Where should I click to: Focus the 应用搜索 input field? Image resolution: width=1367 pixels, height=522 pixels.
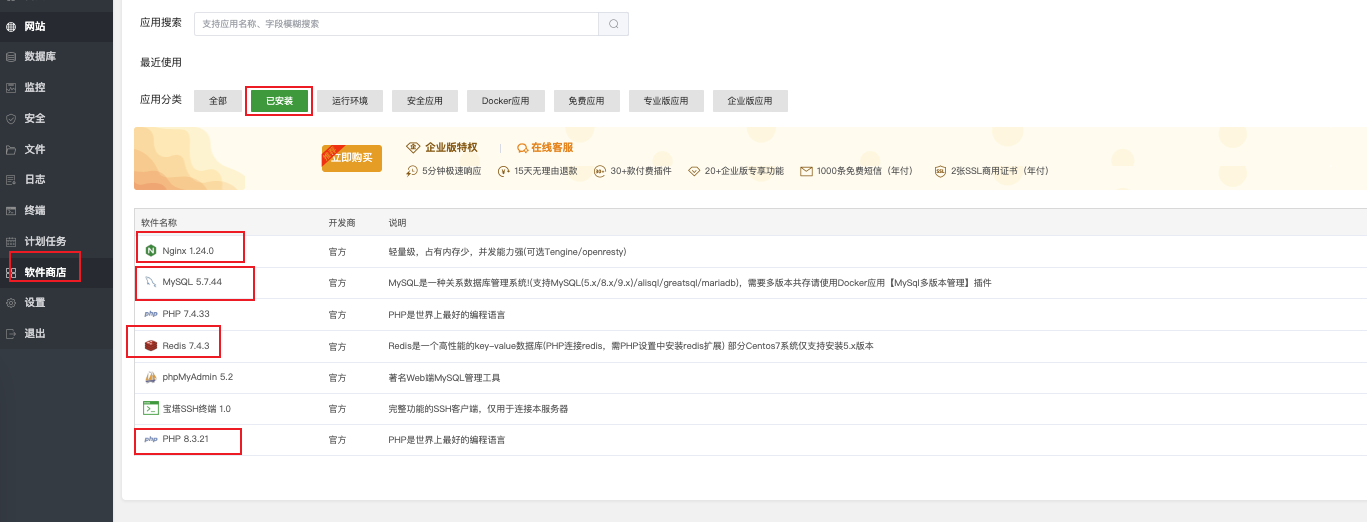pyautogui.click(x=396, y=24)
